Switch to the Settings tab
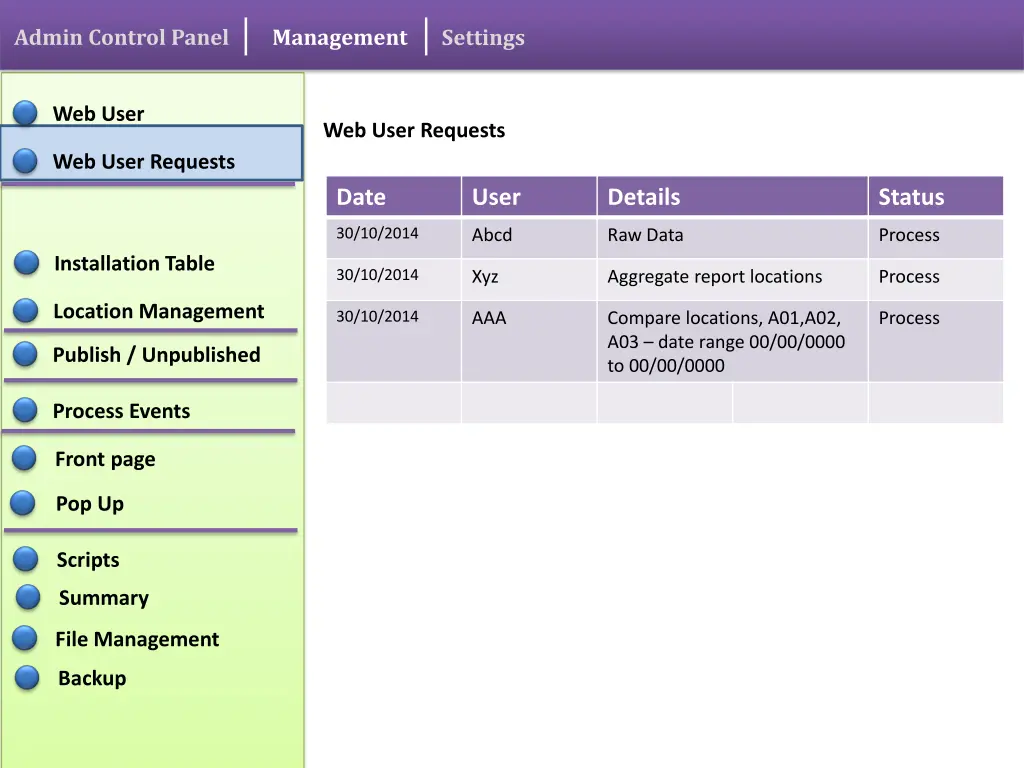1024x768 pixels. [x=483, y=38]
